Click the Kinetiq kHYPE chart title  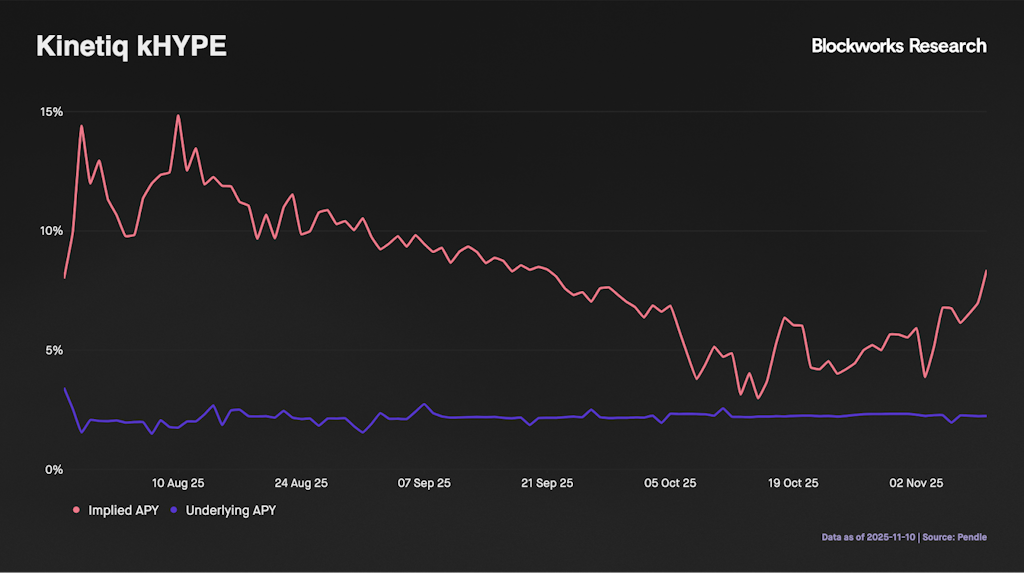131,46
